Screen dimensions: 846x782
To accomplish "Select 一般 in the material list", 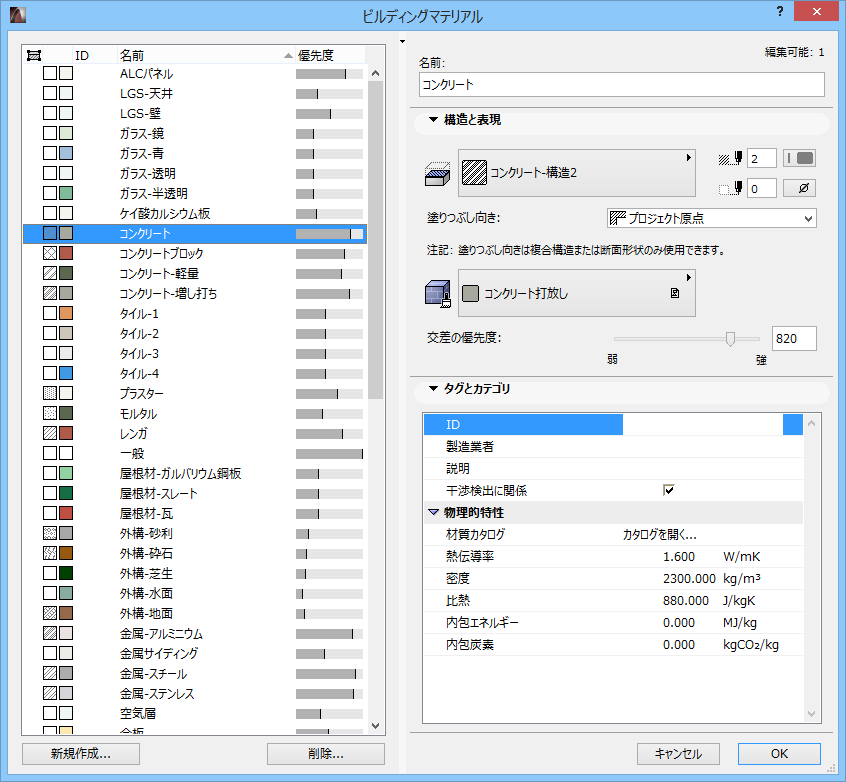I will [x=195, y=453].
